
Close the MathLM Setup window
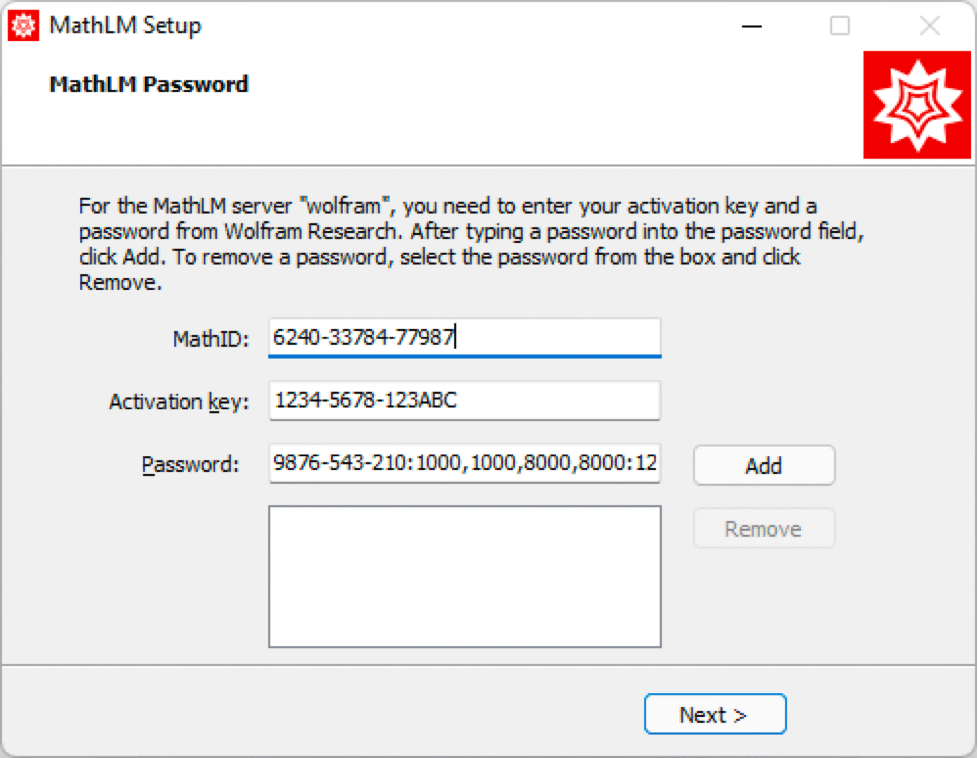(x=929, y=26)
